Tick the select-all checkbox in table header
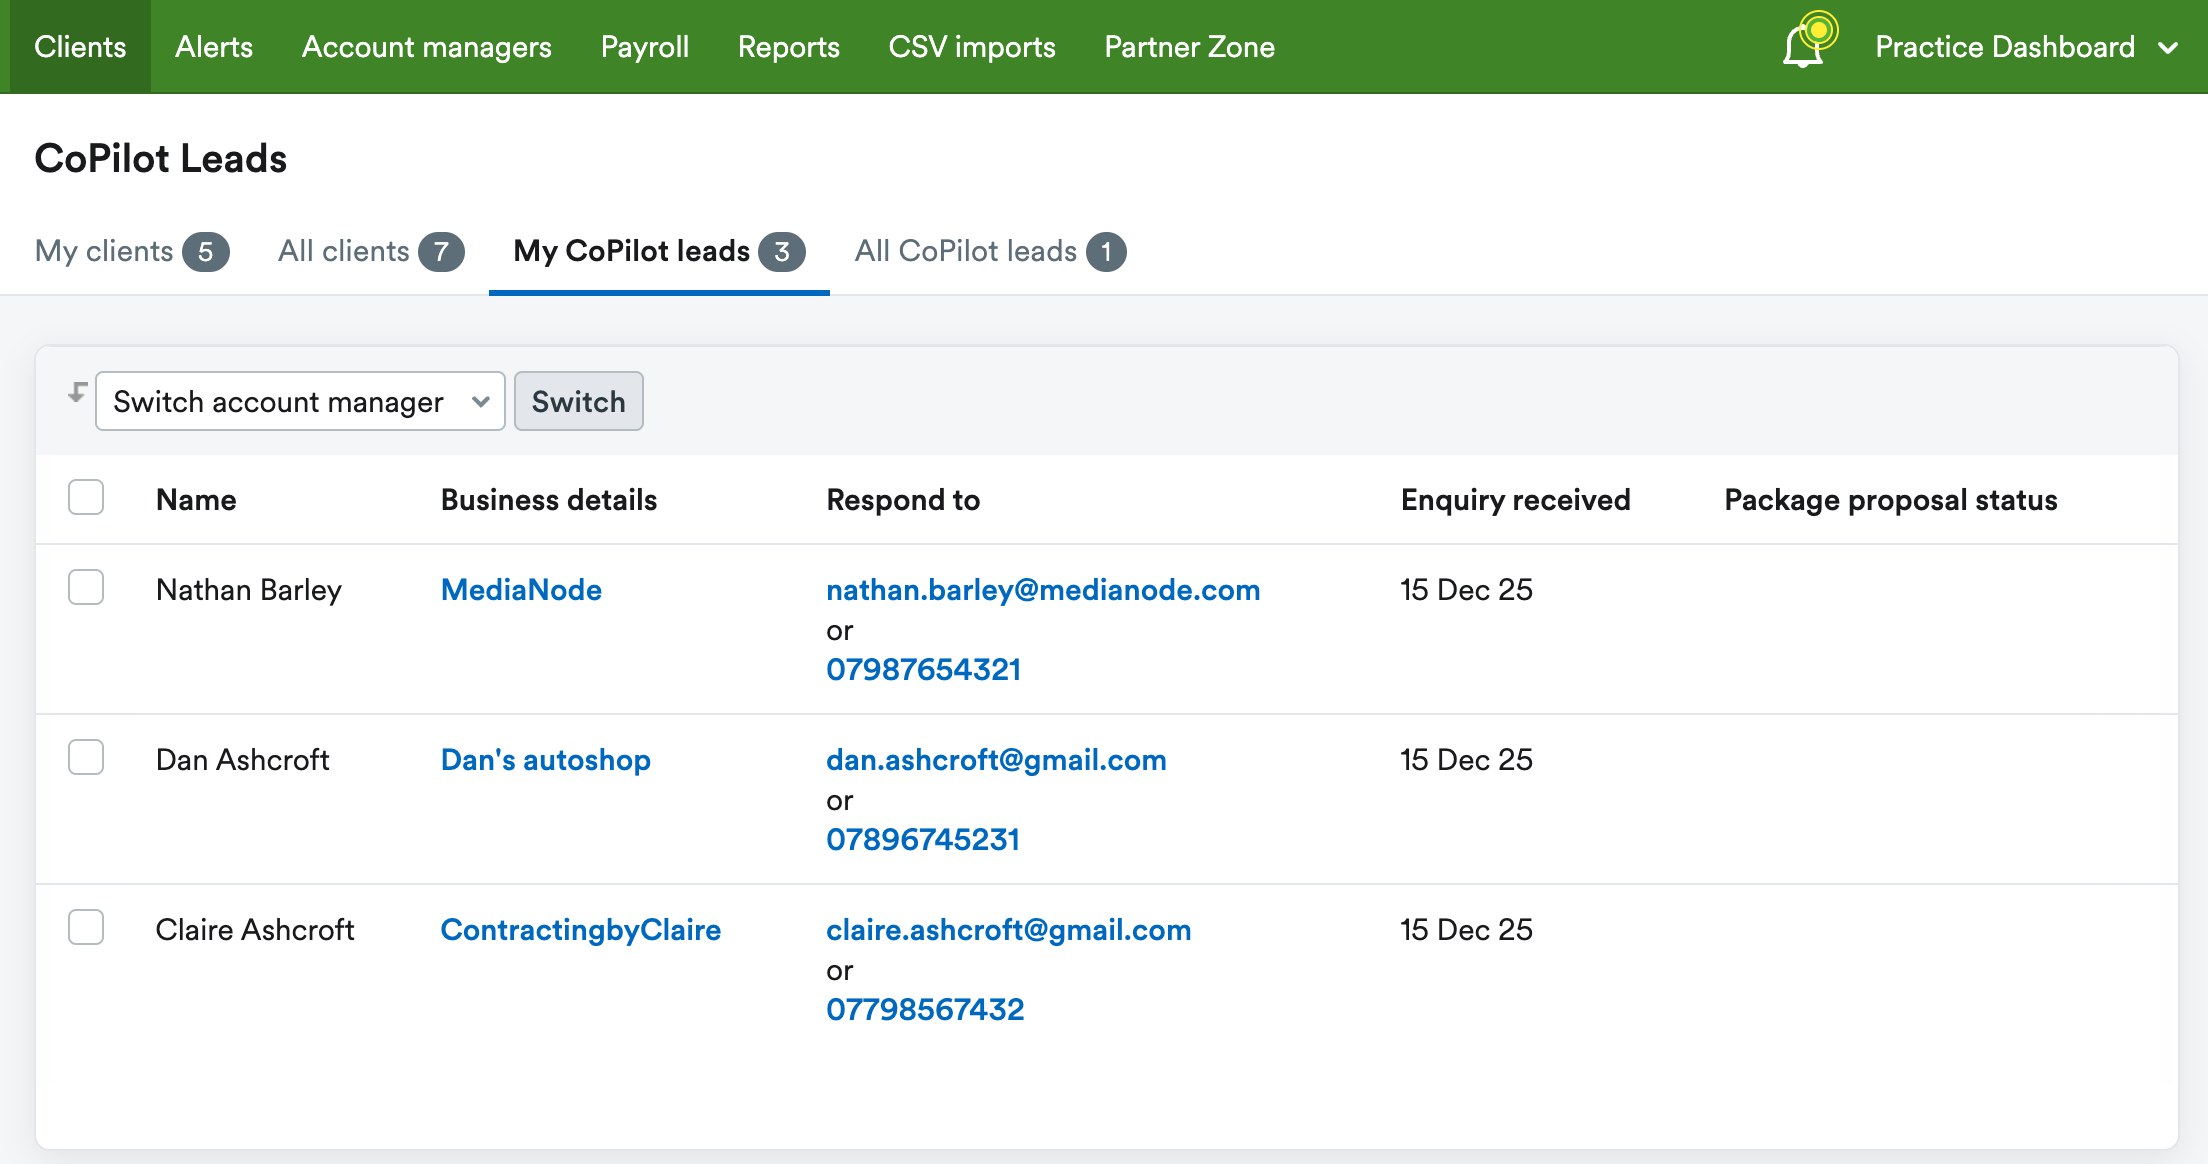The width and height of the screenshot is (2208, 1164). coord(86,497)
